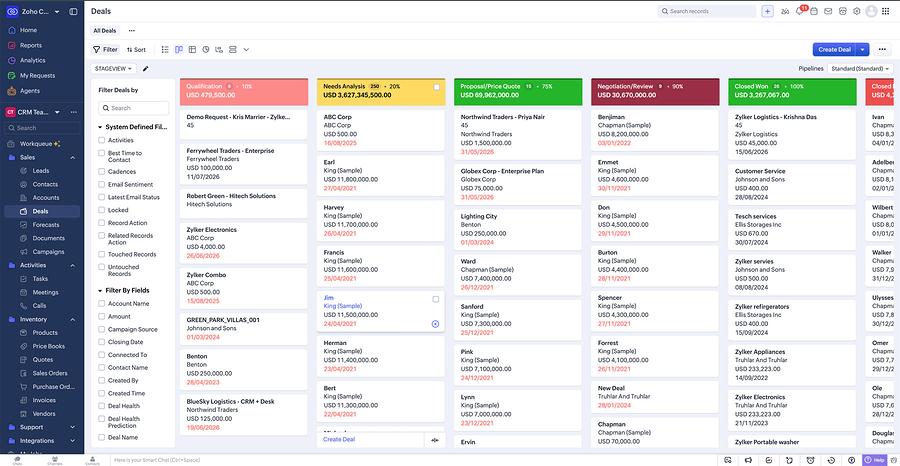Open the apps grid launcher icon
Viewport: 900px width, 466px height.
(x=886, y=11)
